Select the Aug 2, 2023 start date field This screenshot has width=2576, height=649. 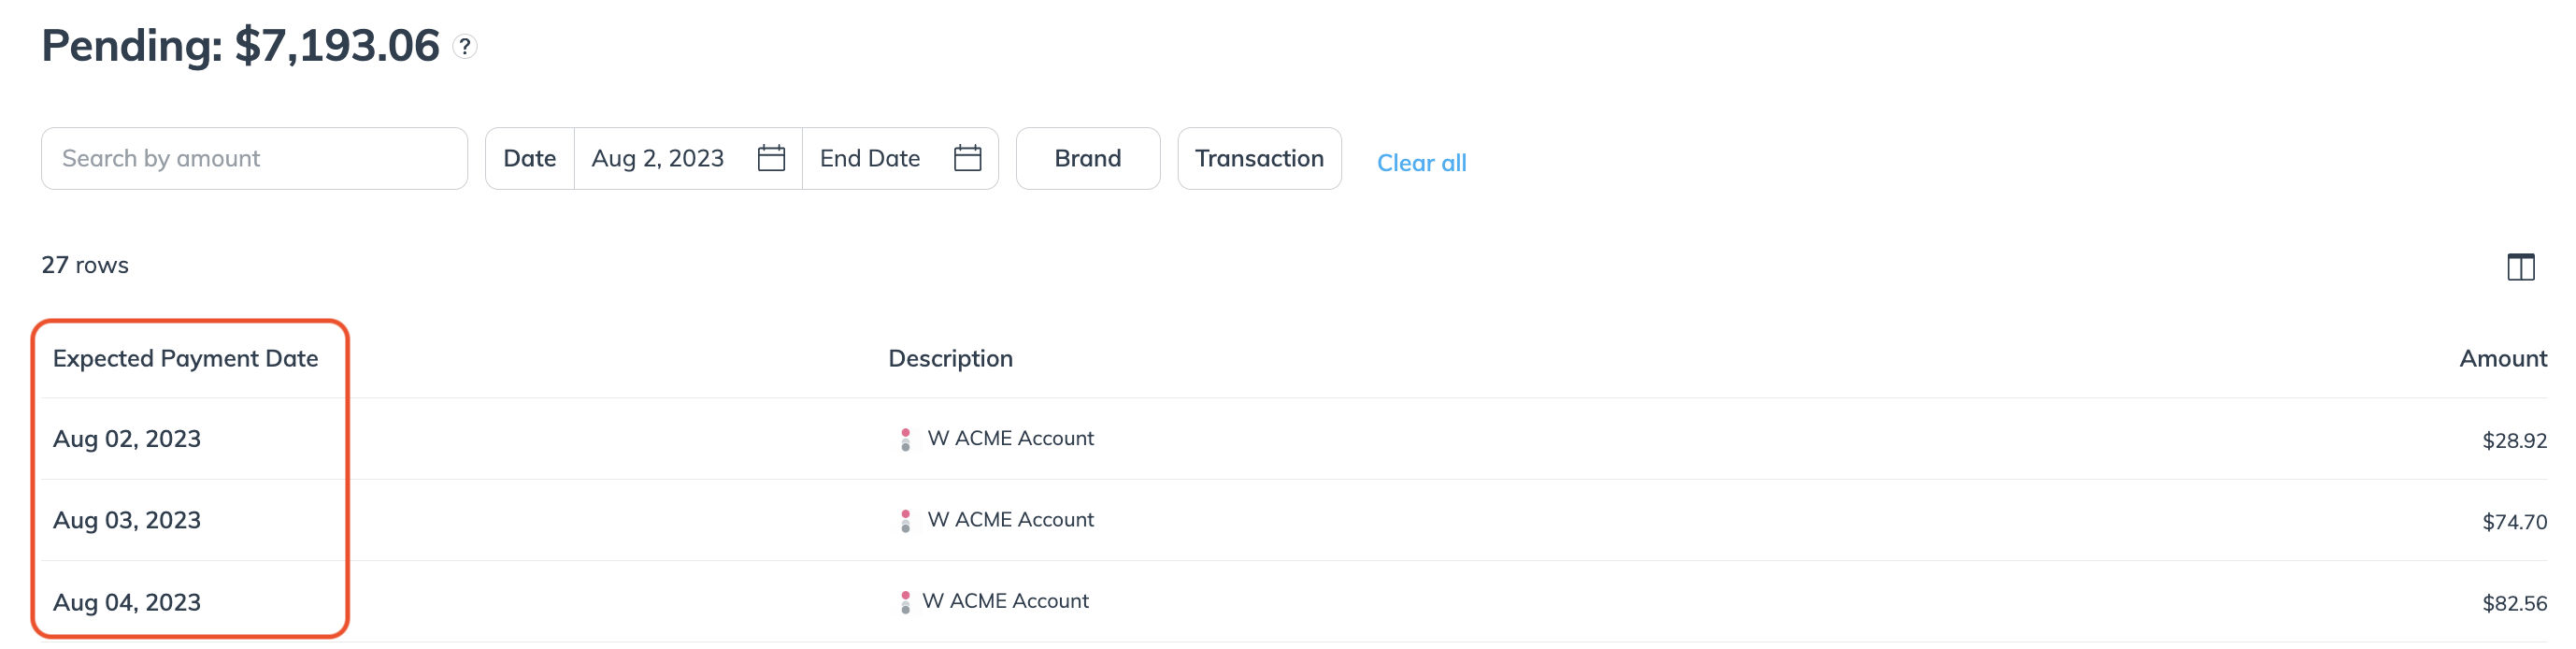coord(688,158)
